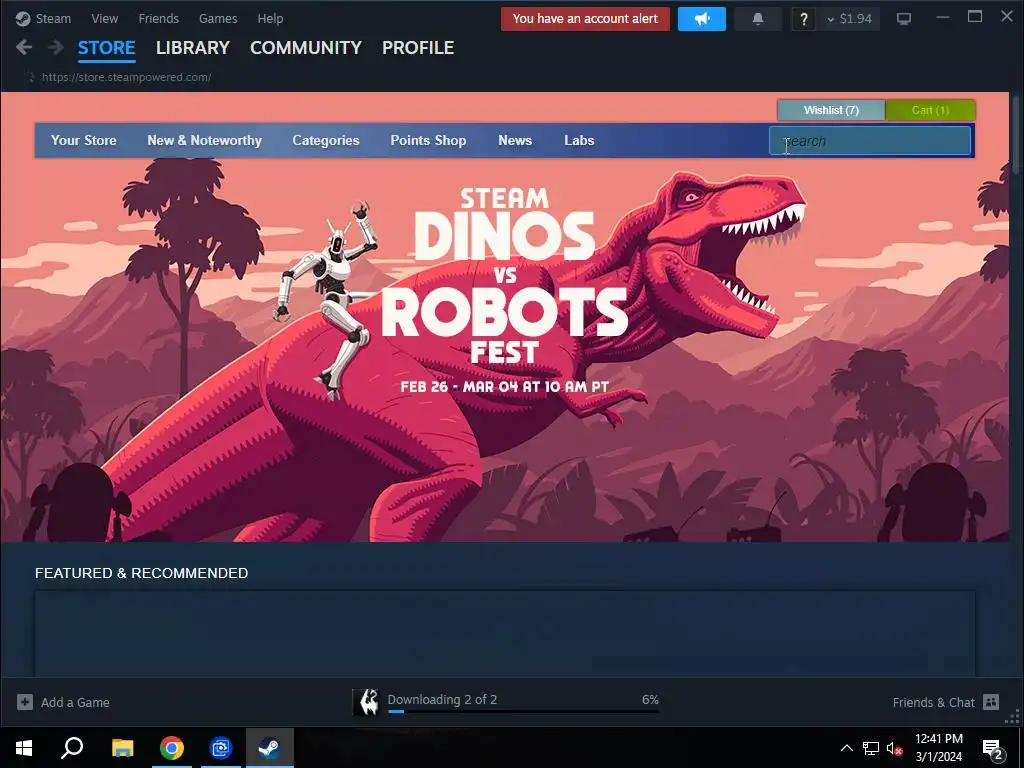Open the Windows notification center
The image size is (1024, 768).
coord(993,748)
